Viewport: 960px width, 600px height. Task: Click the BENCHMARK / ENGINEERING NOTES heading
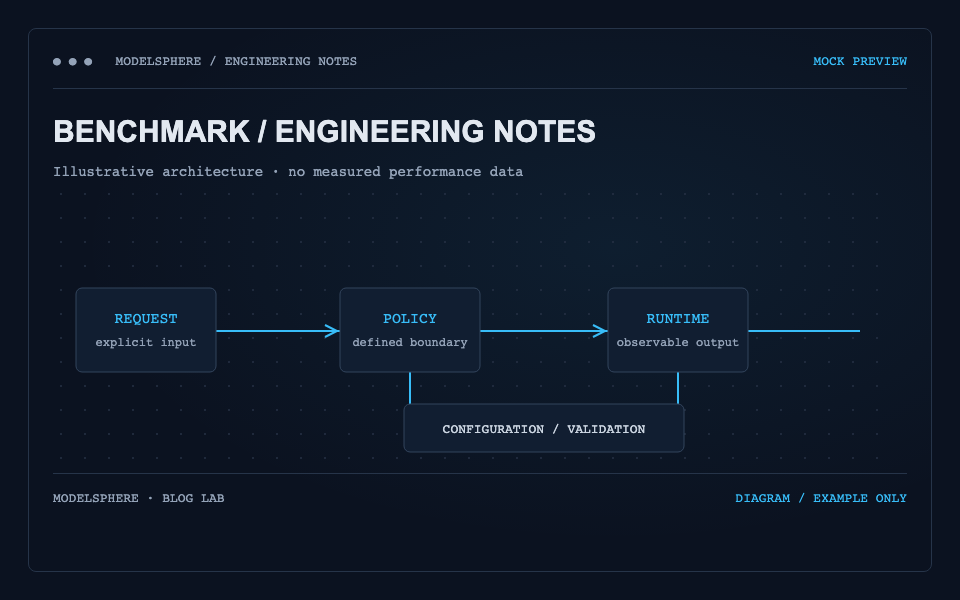[x=324, y=131]
